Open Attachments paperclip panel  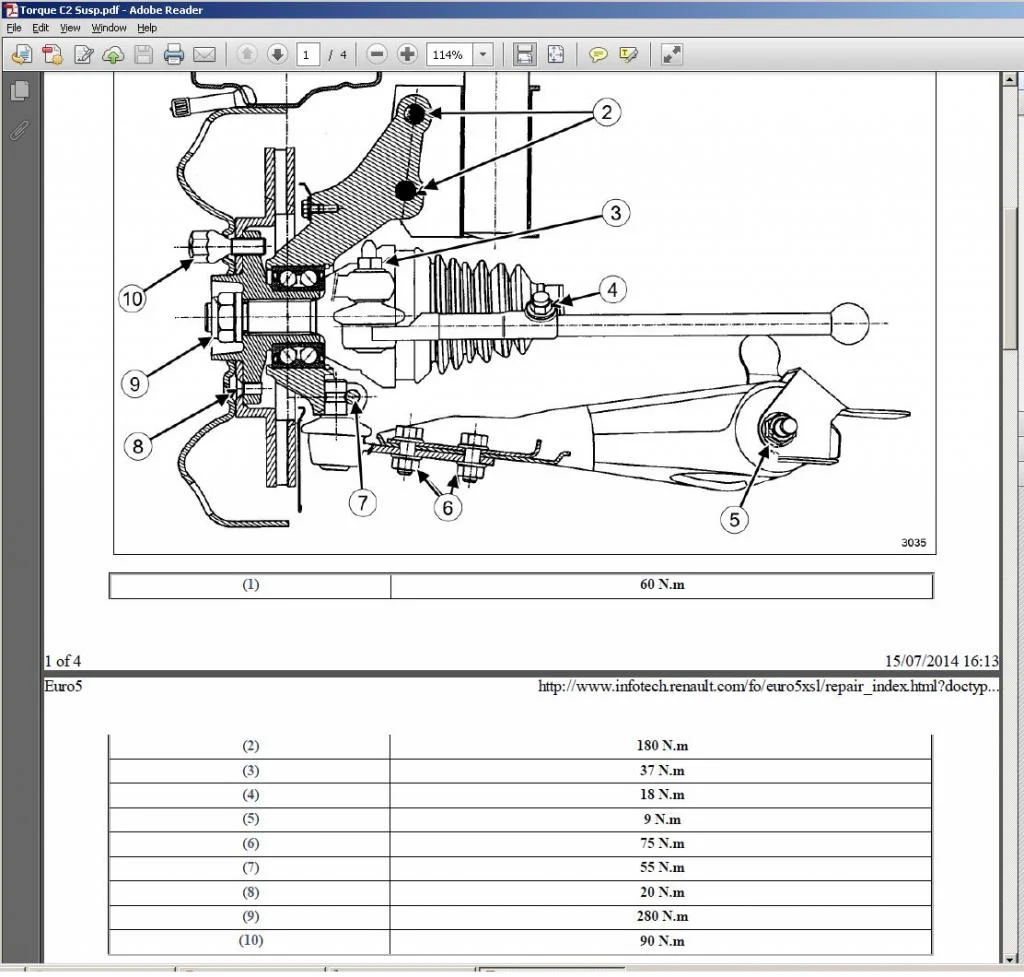19,131
